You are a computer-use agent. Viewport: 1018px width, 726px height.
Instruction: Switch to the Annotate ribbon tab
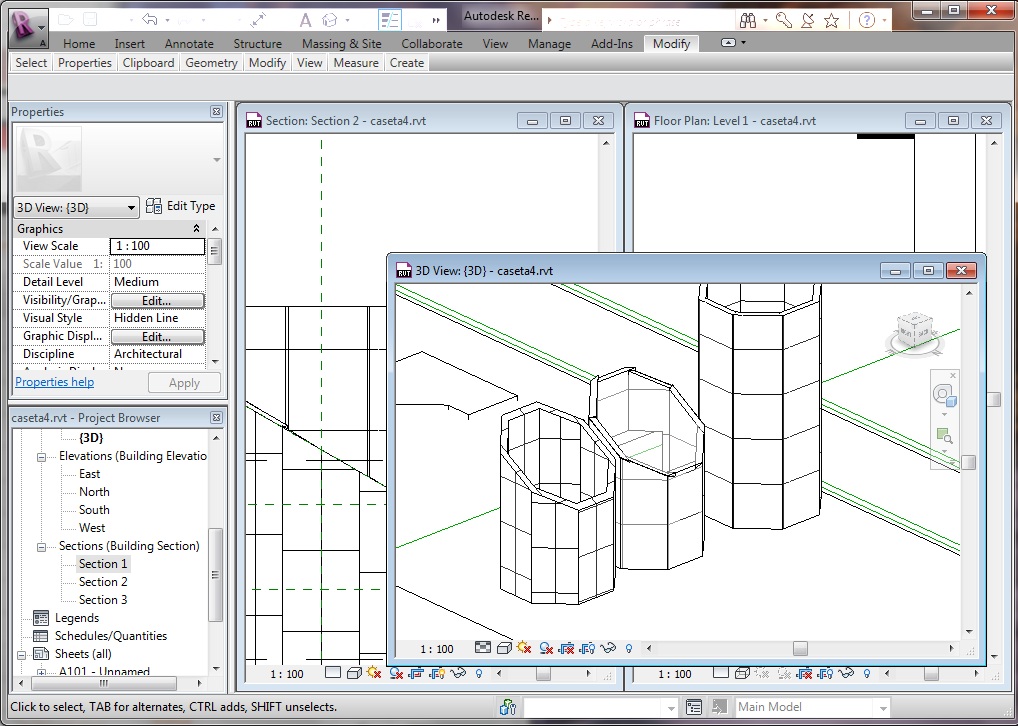pos(189,44)
